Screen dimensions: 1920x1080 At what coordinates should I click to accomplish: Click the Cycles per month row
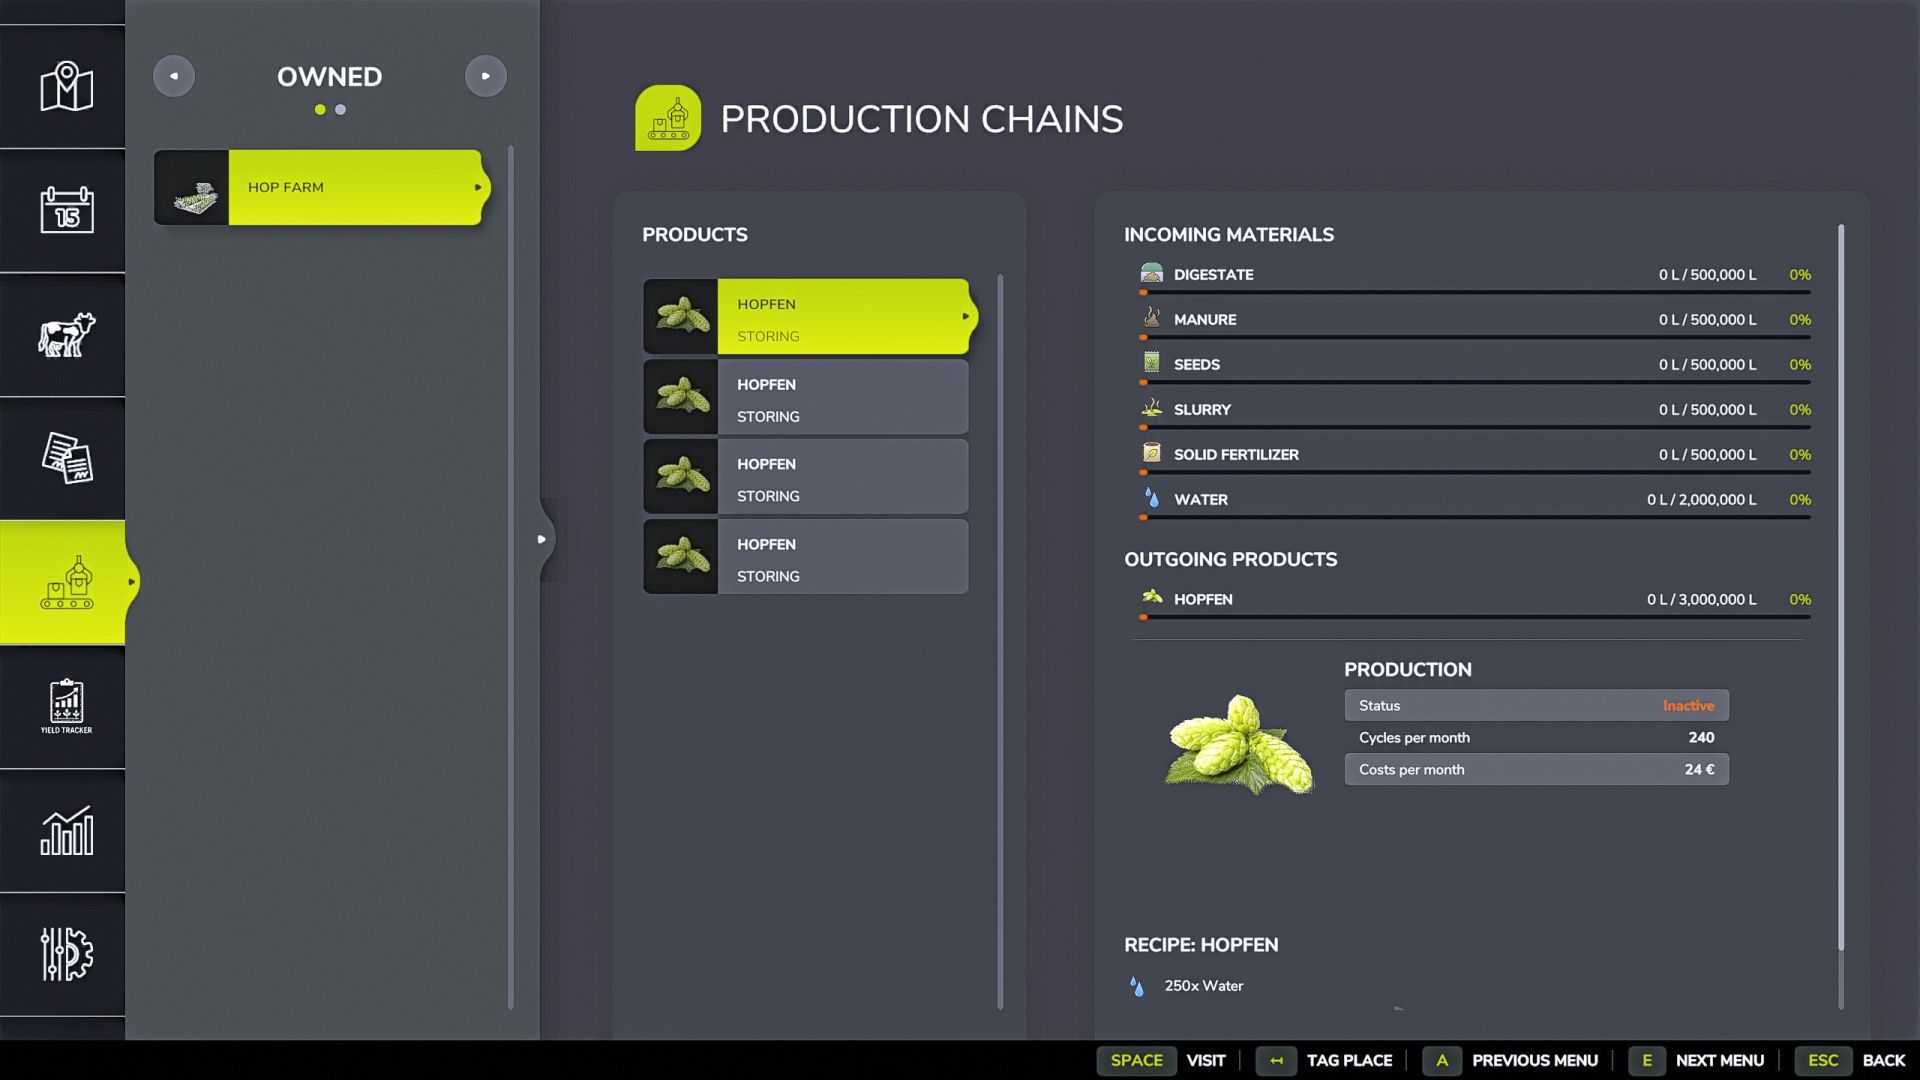pyautogui.click(x=1536, y=737)
